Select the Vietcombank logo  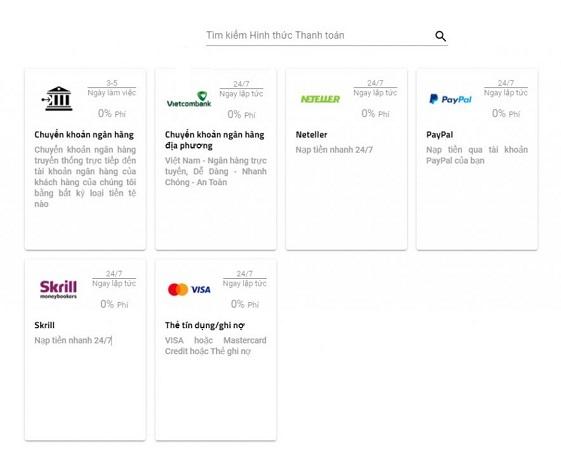189,99
